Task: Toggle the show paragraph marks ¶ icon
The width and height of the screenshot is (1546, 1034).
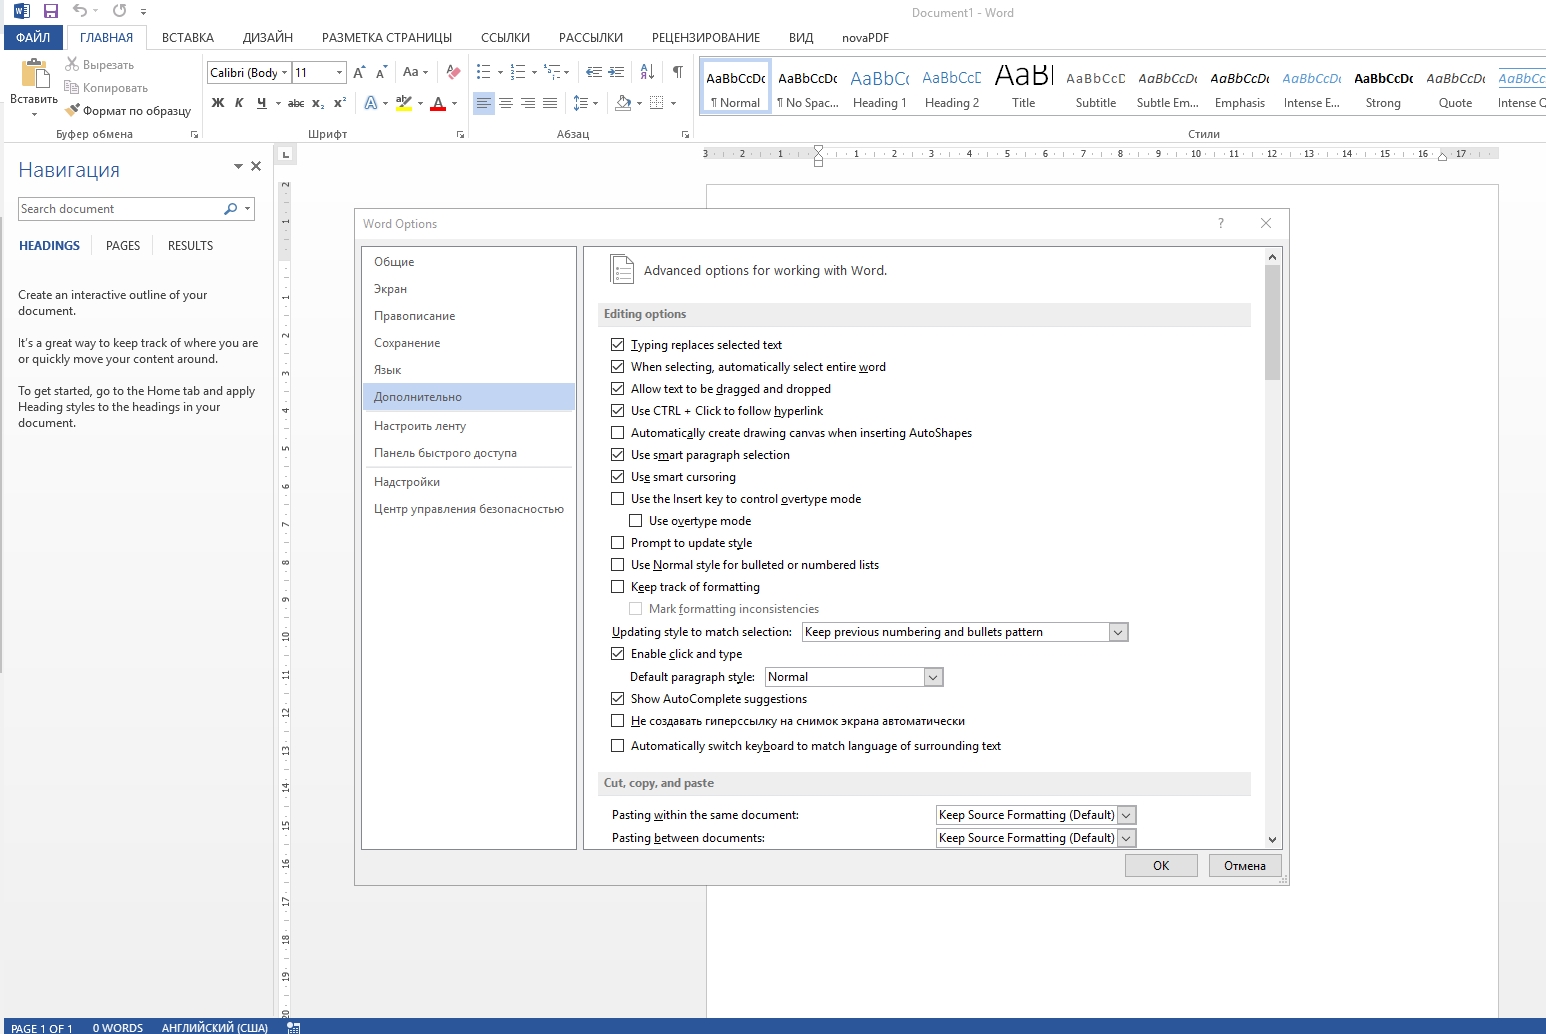Action: [678, 72]
